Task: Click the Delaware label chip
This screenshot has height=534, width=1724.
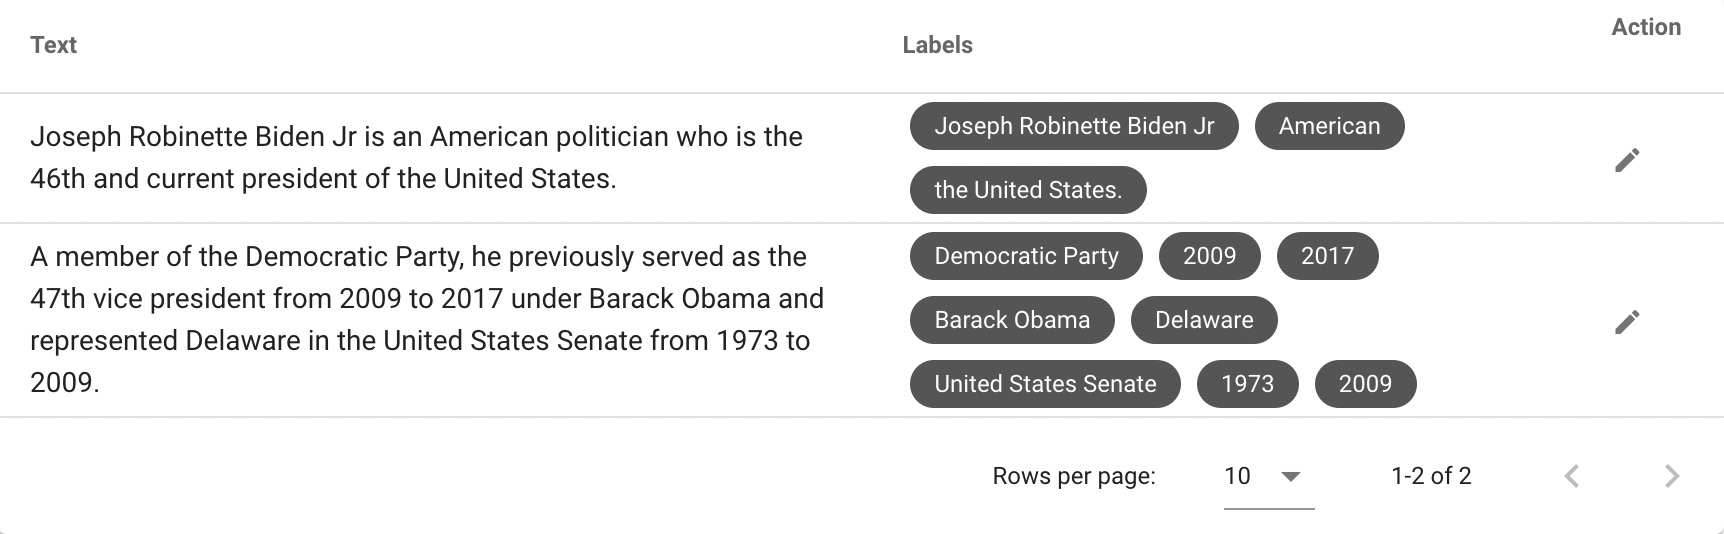Action: pos(1204,320)
